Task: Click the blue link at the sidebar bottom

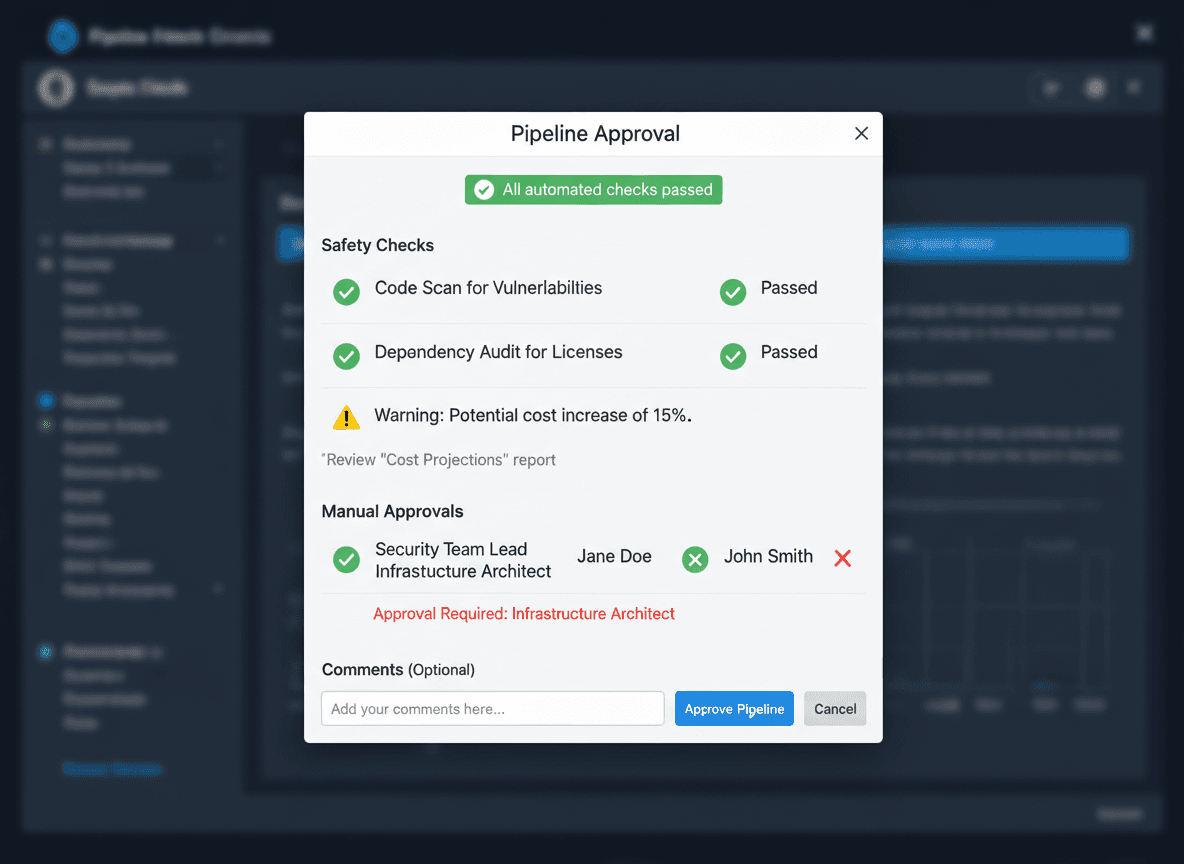Action: [x=112, y=768]
